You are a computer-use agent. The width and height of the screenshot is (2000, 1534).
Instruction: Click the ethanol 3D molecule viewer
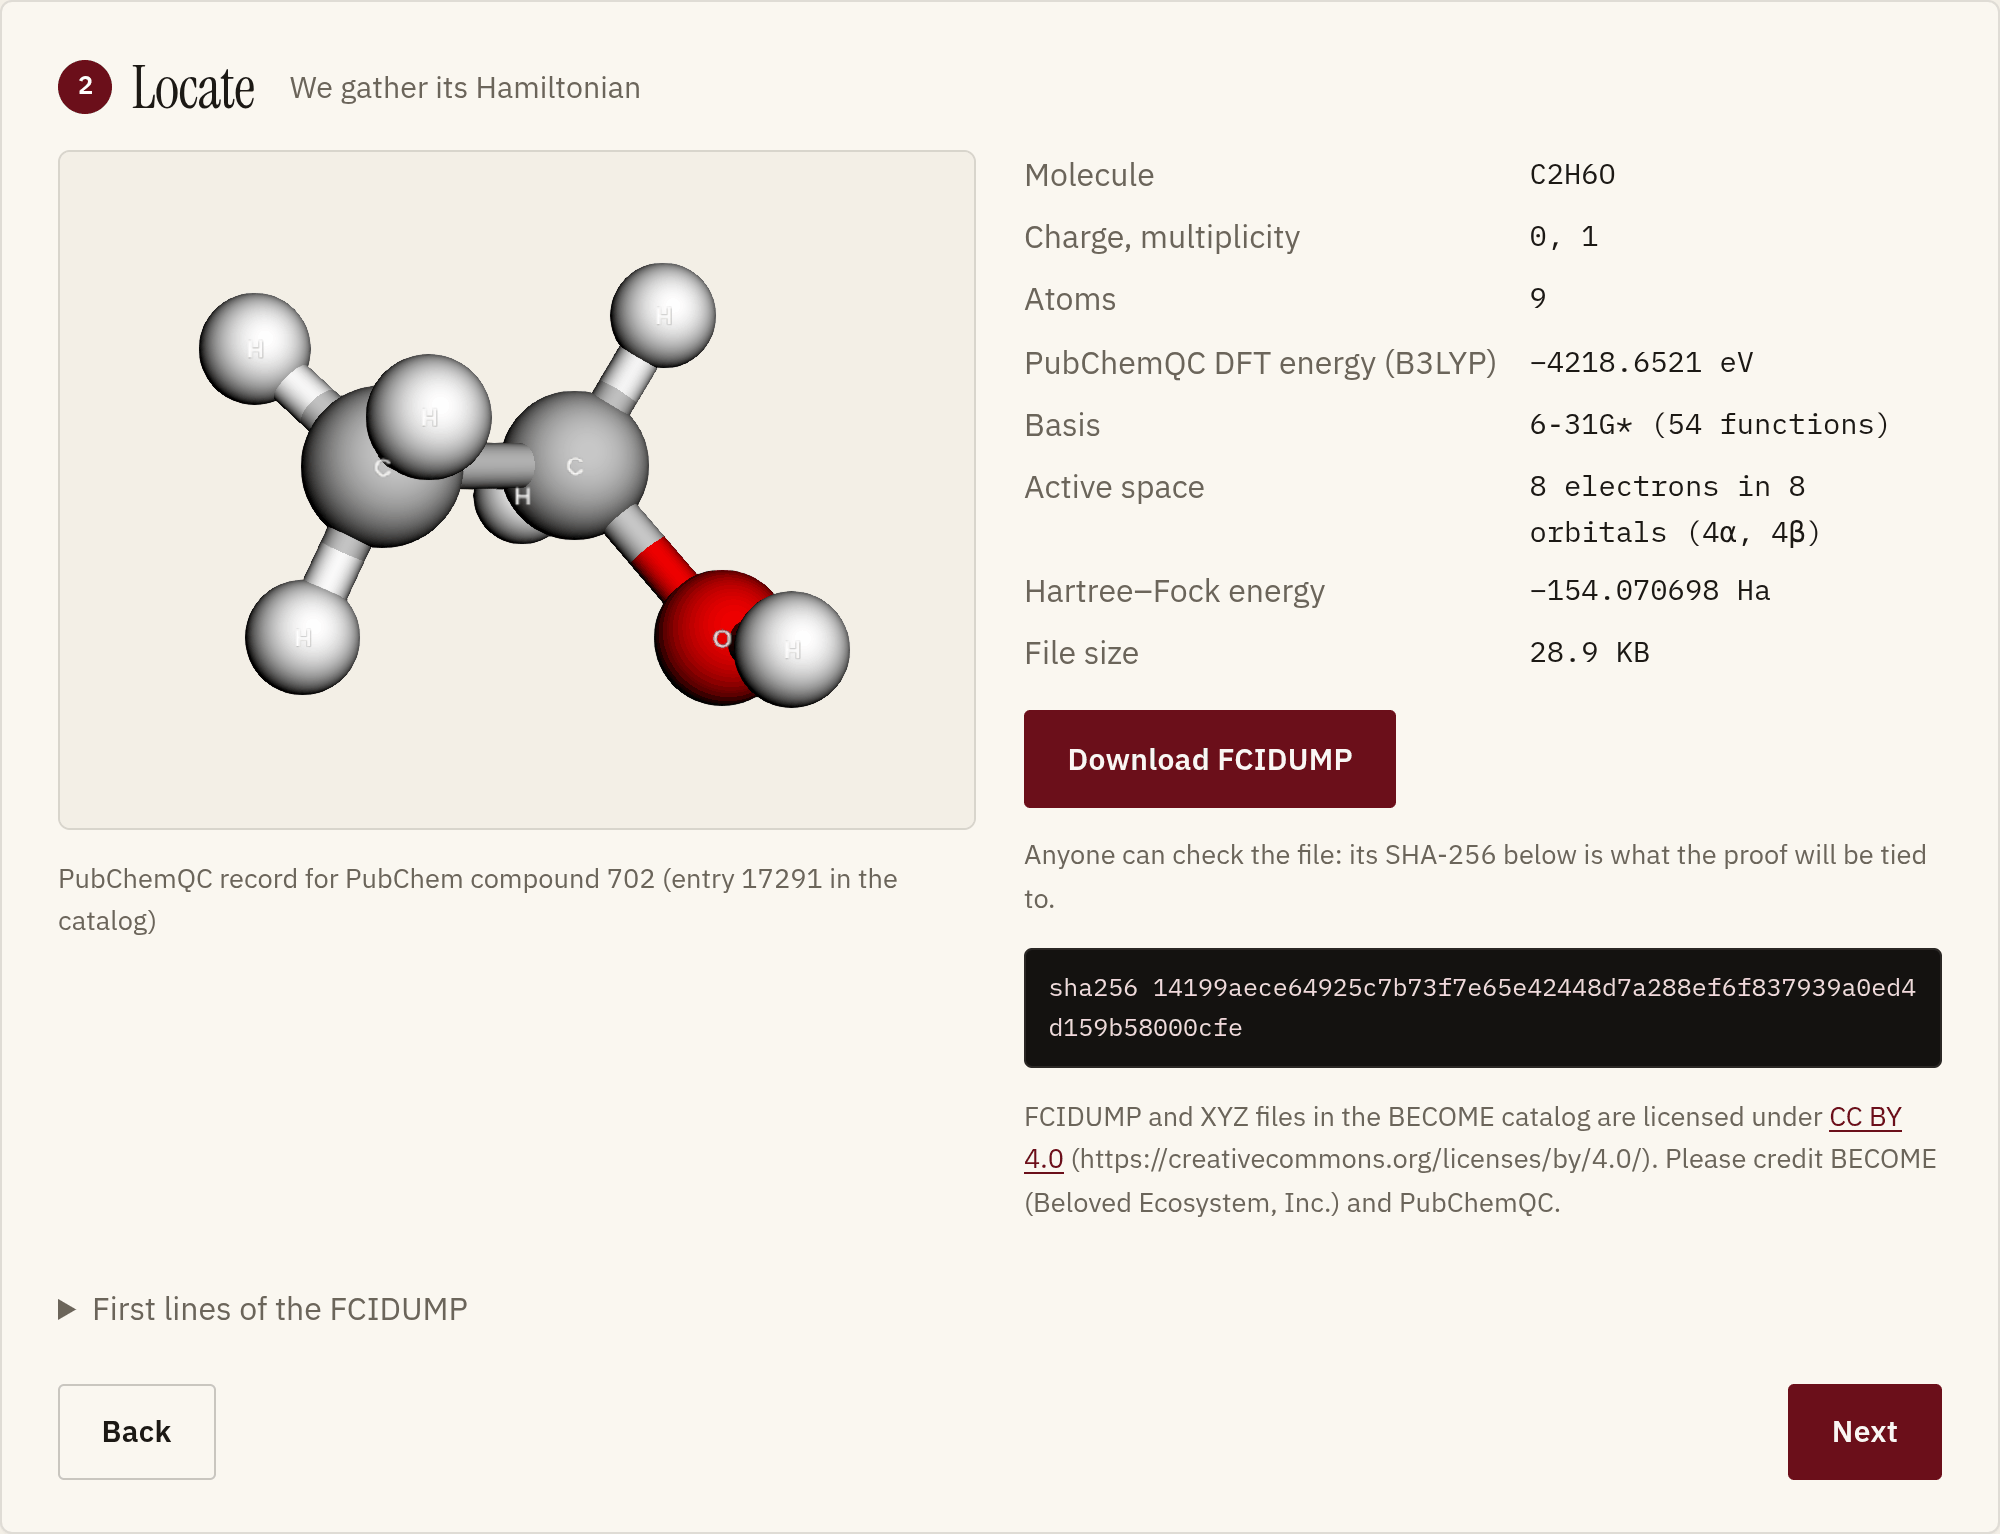click(517, 490)
